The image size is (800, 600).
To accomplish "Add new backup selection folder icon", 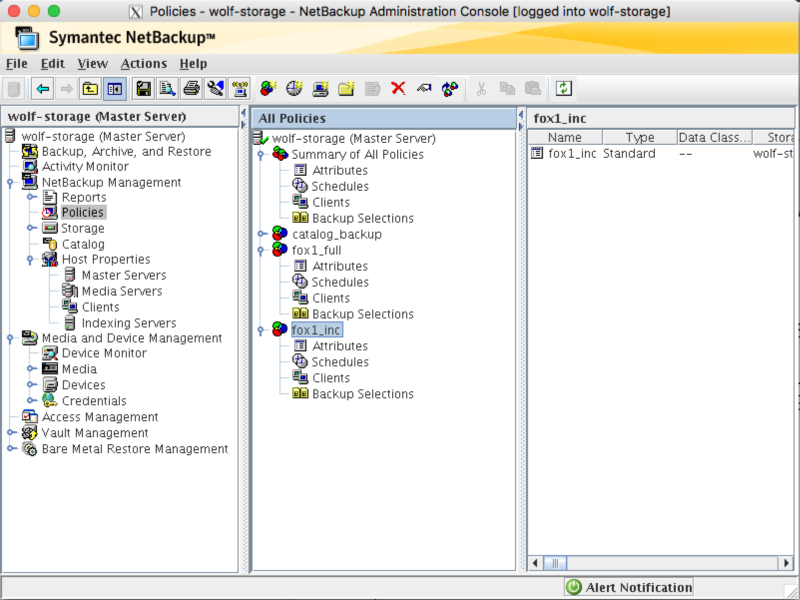I will point(346,89).
